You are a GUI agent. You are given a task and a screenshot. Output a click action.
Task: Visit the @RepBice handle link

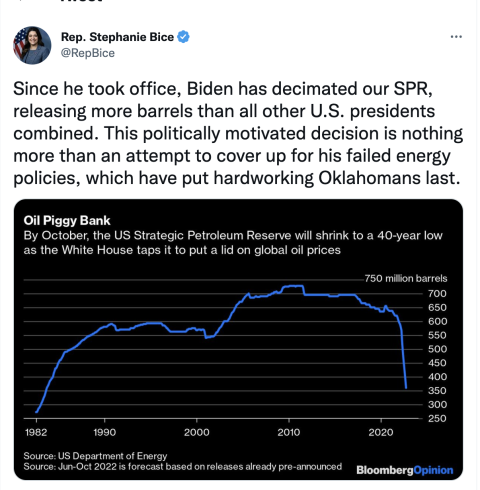[x=88, y=53]
